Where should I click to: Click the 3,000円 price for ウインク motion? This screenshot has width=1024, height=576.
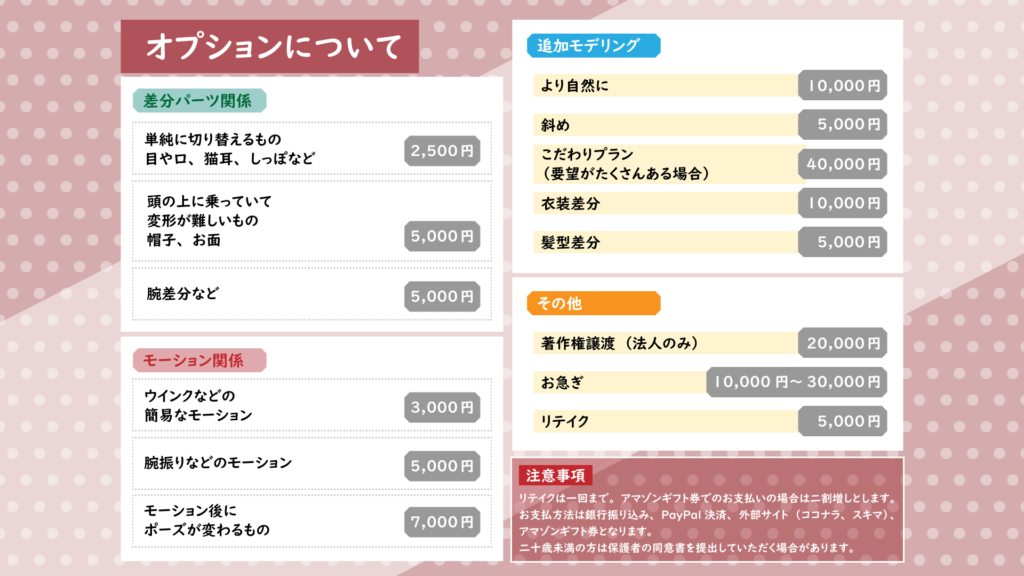[x=442, y=408]
